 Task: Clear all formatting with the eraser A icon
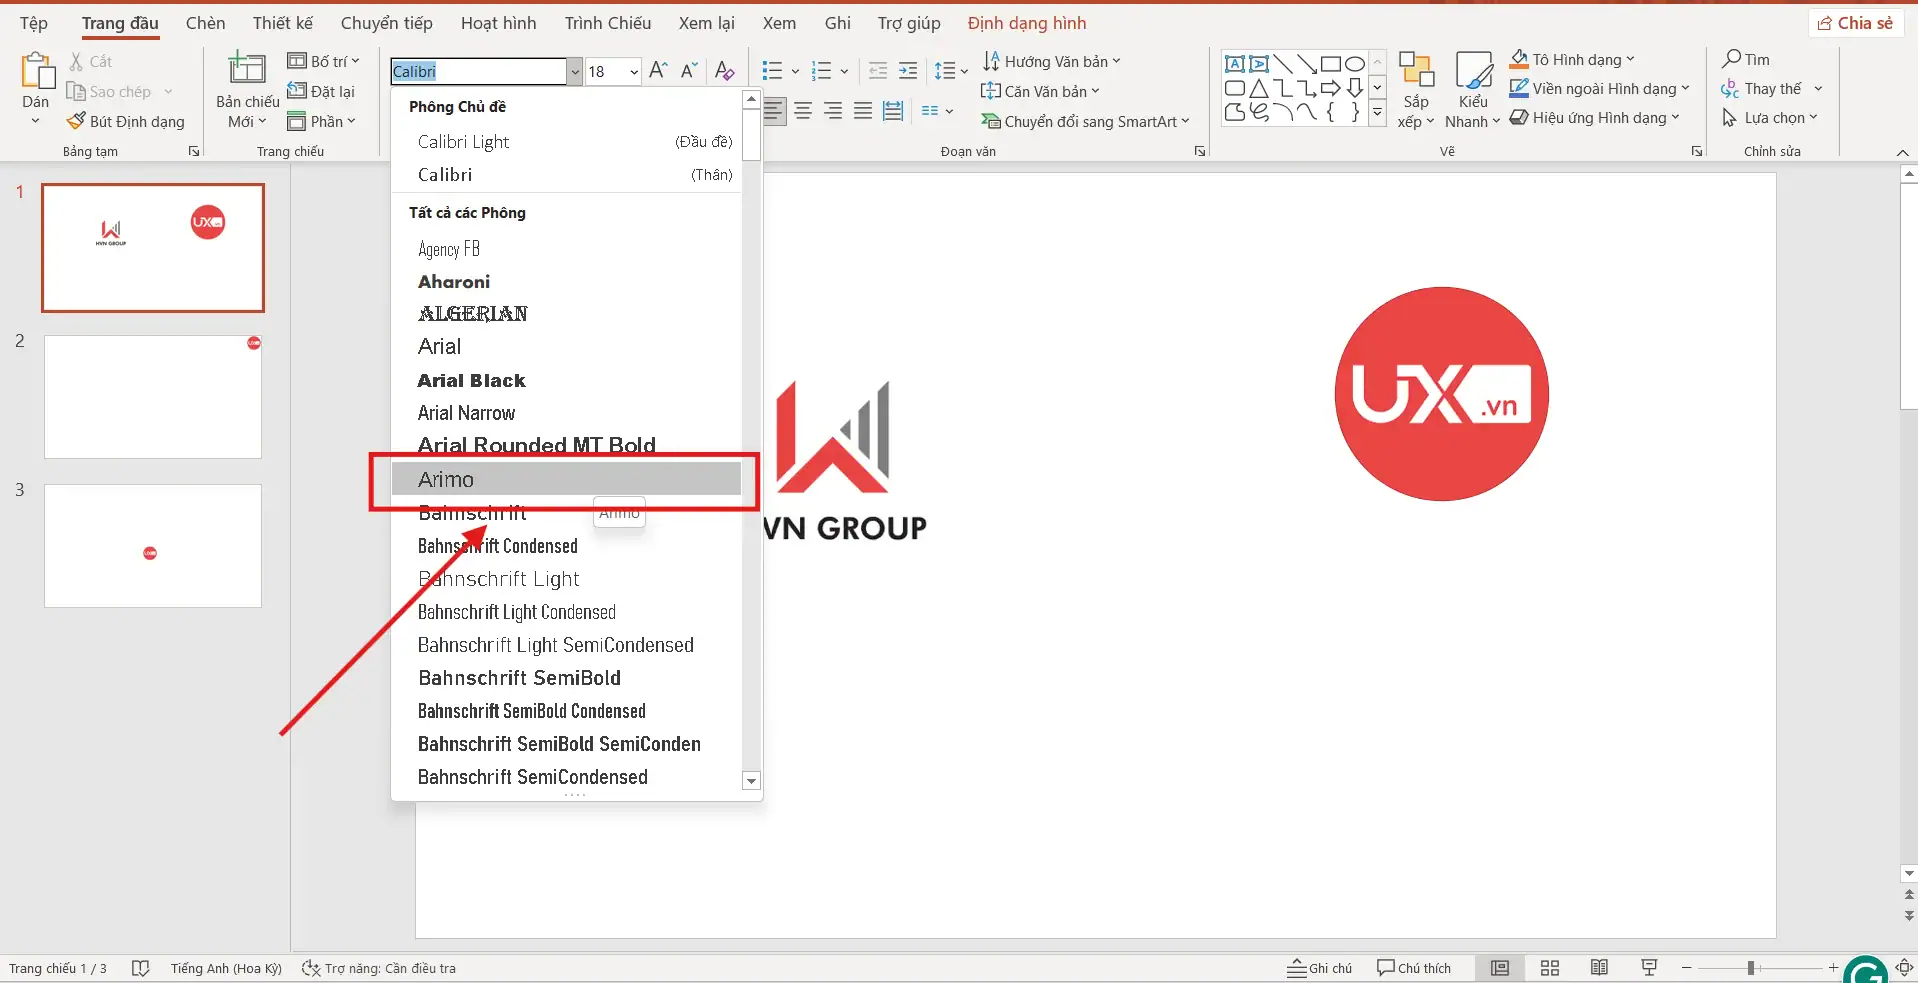click(725, 70)
